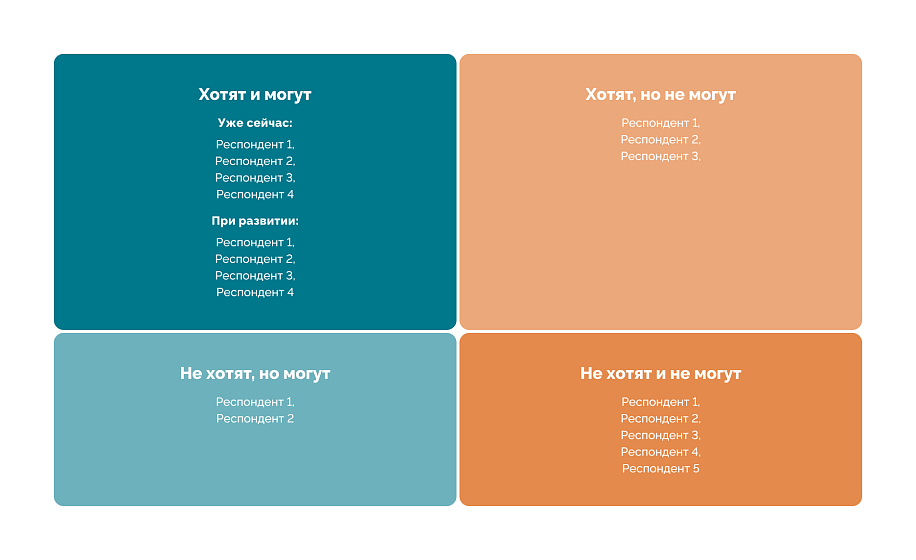
Task: Click the "Не хотят и не могут" heading
Action: pyautogui.click(x=660, y=374)
